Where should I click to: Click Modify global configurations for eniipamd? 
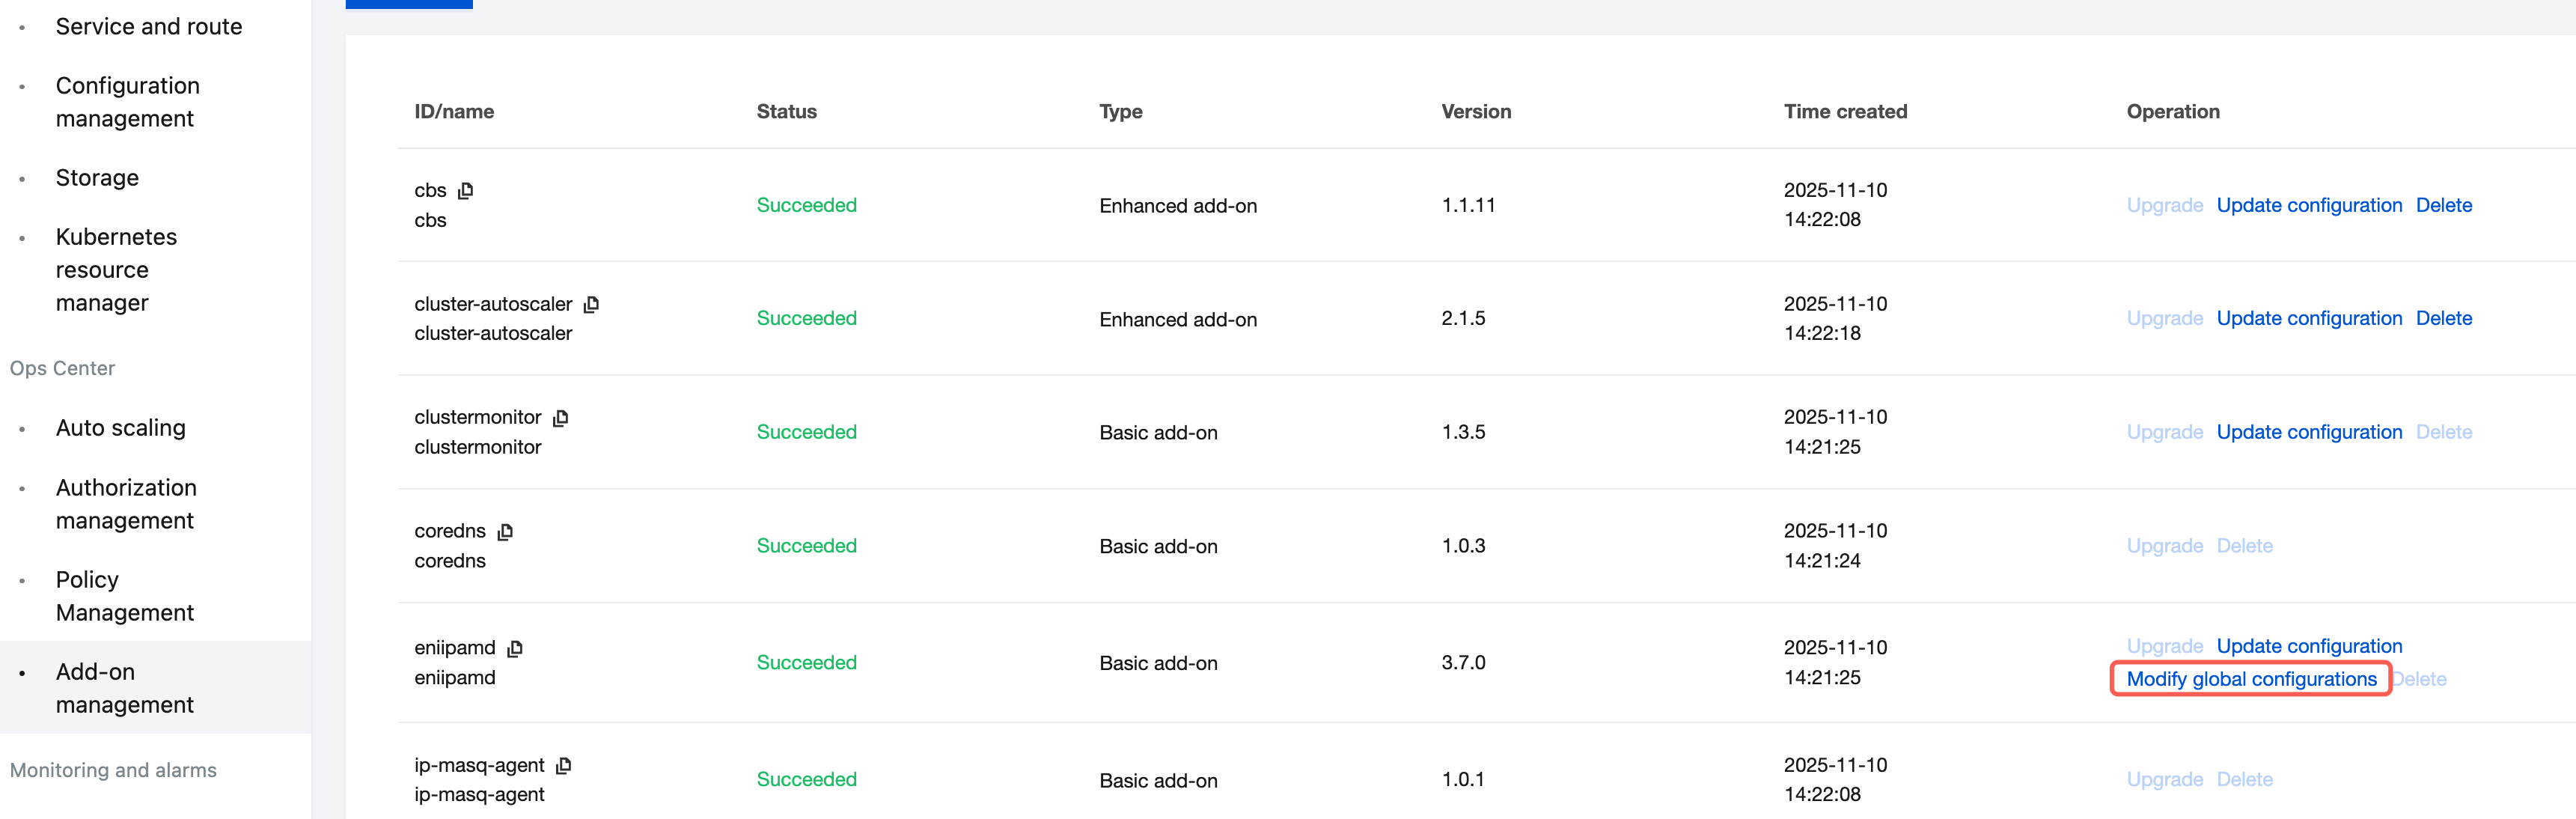2251,679
